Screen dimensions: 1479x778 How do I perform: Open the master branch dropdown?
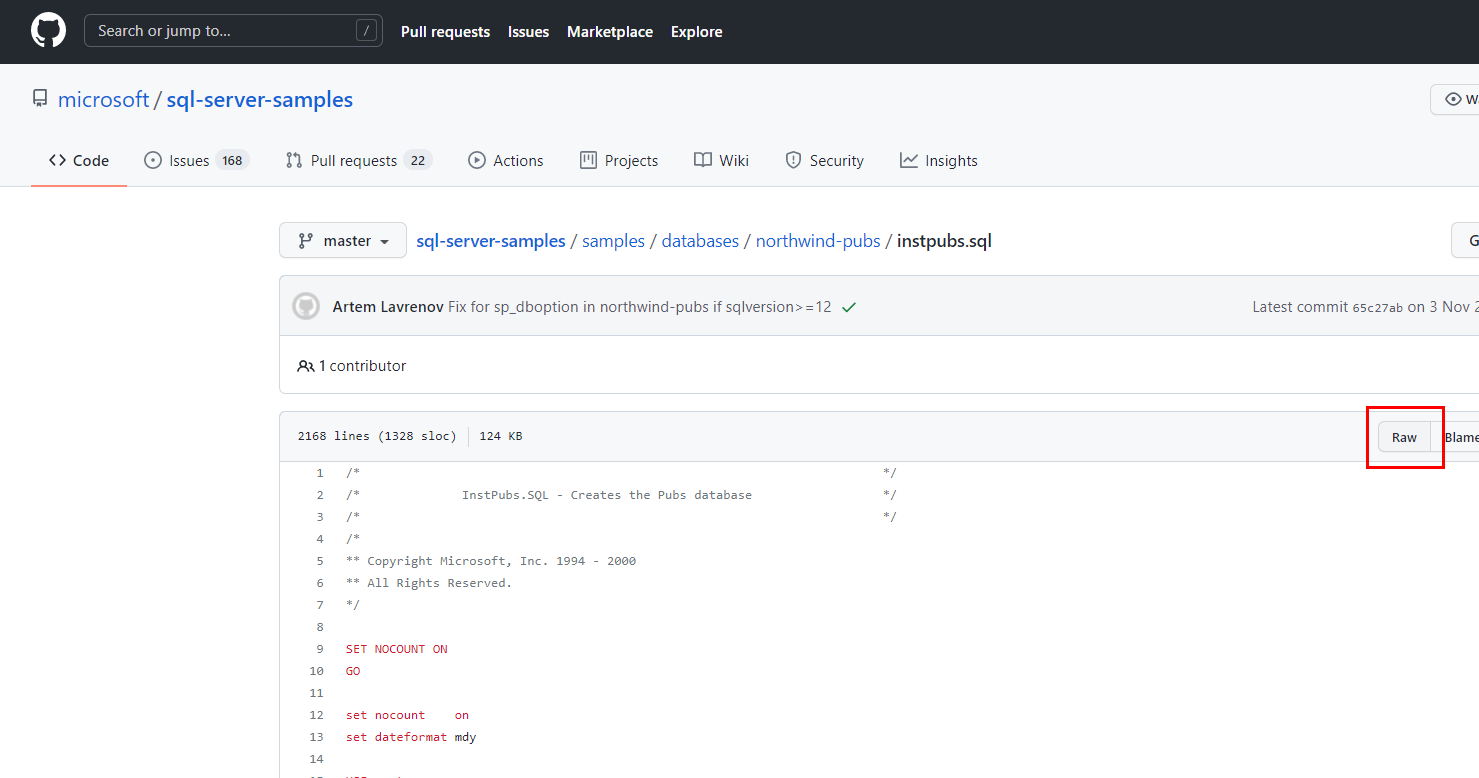[343, 240]
